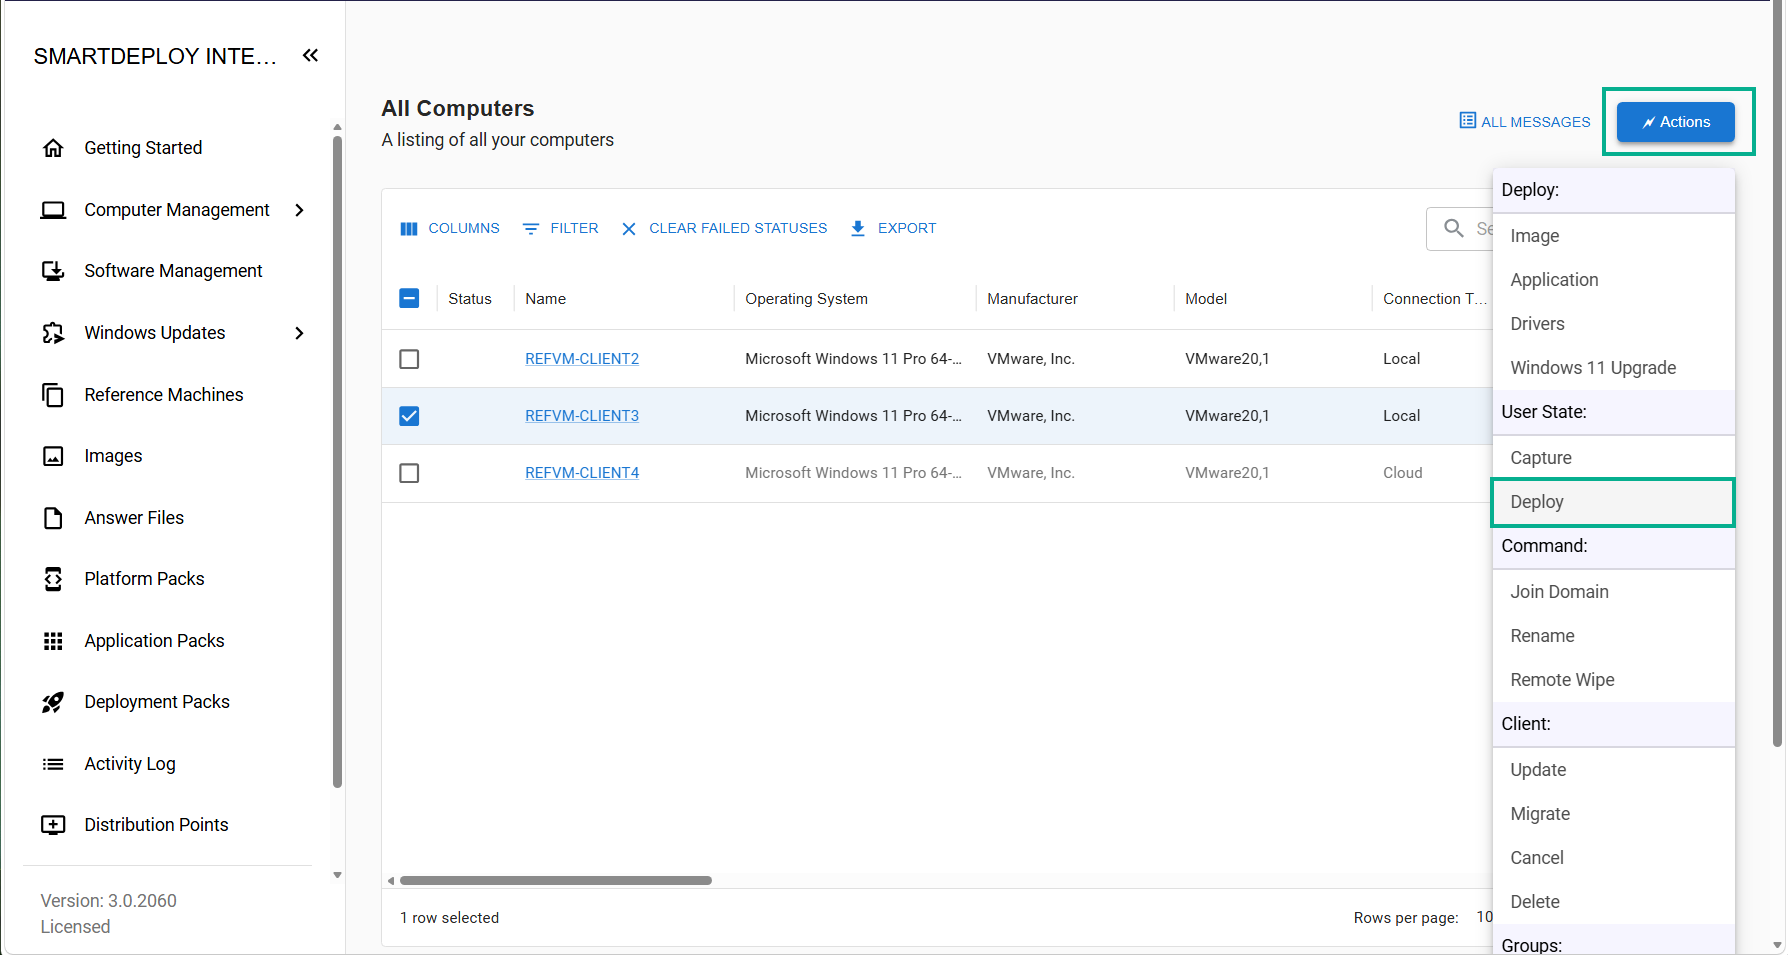Click the Export download icon

pyautogui.click(x=857, y=228)
